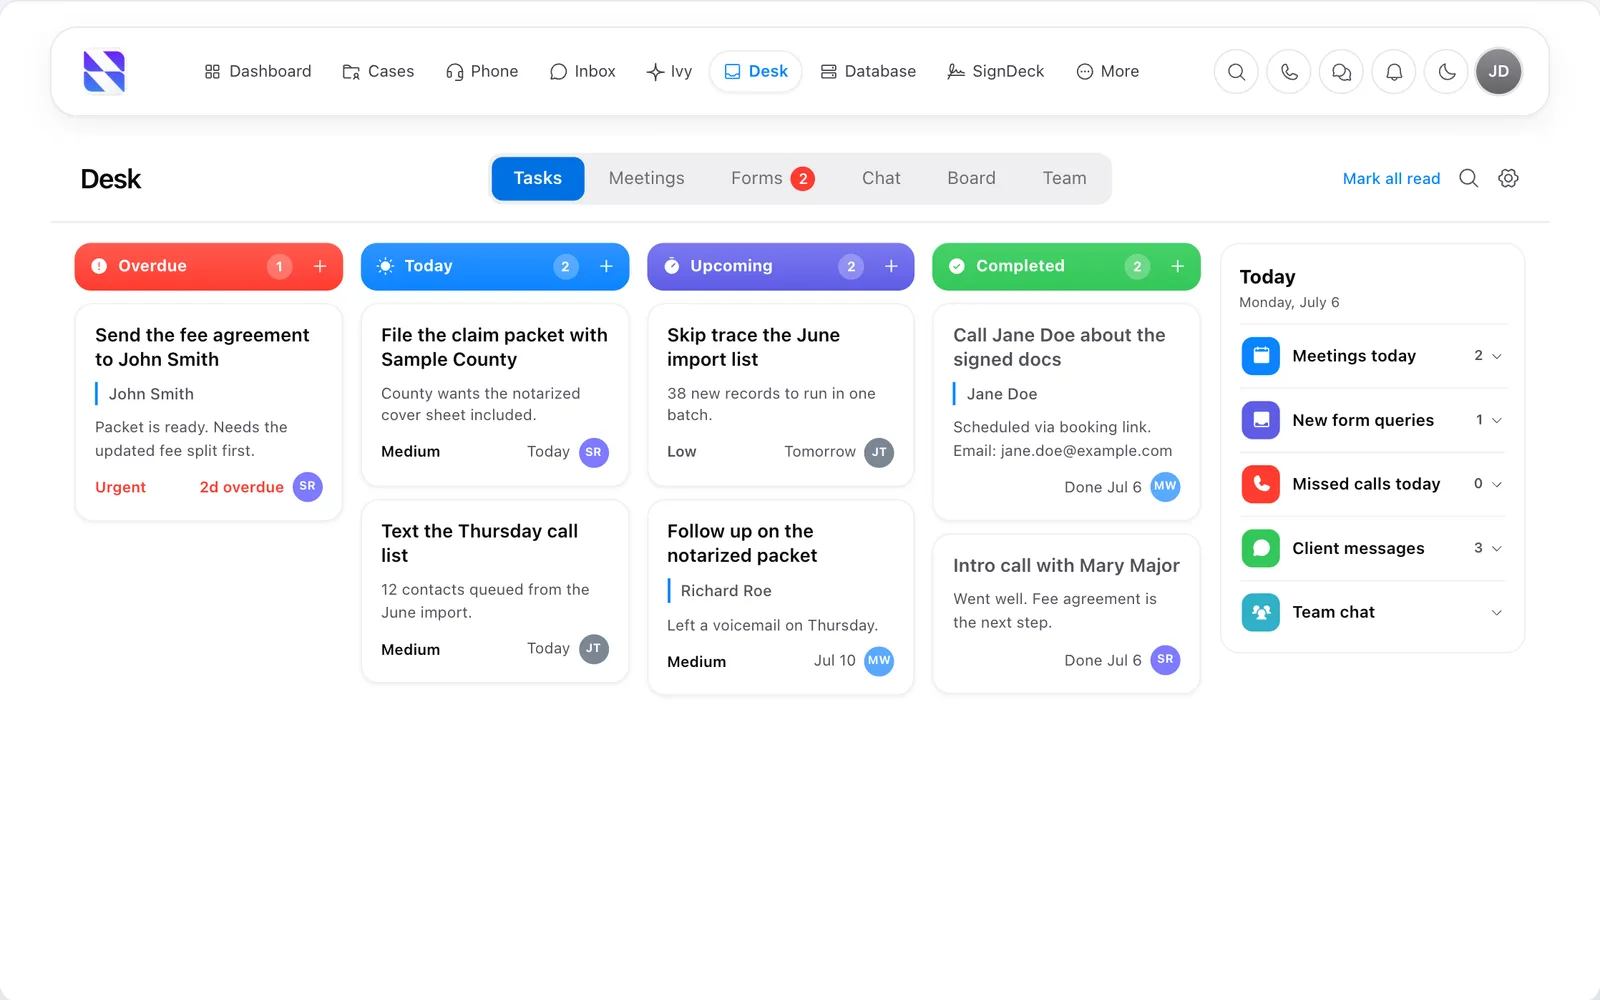
Task: Switch to the Meetings tab
Action: click(x=647, y=179)
